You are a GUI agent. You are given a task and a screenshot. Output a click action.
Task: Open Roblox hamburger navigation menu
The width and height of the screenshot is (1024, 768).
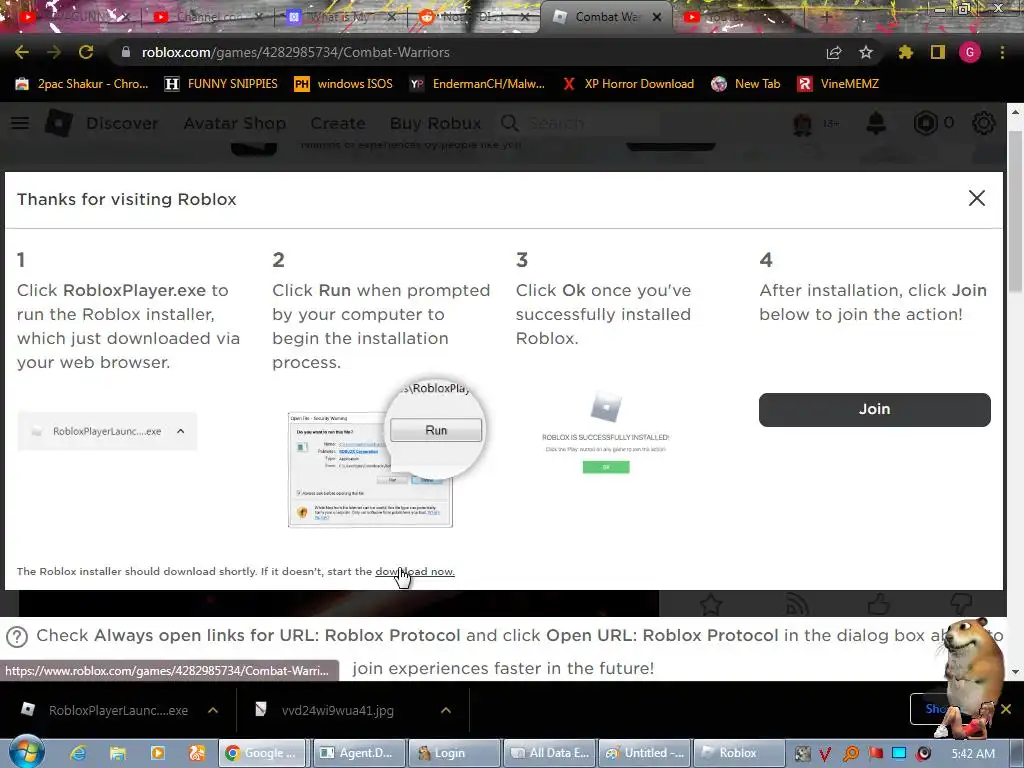point(20,123)
